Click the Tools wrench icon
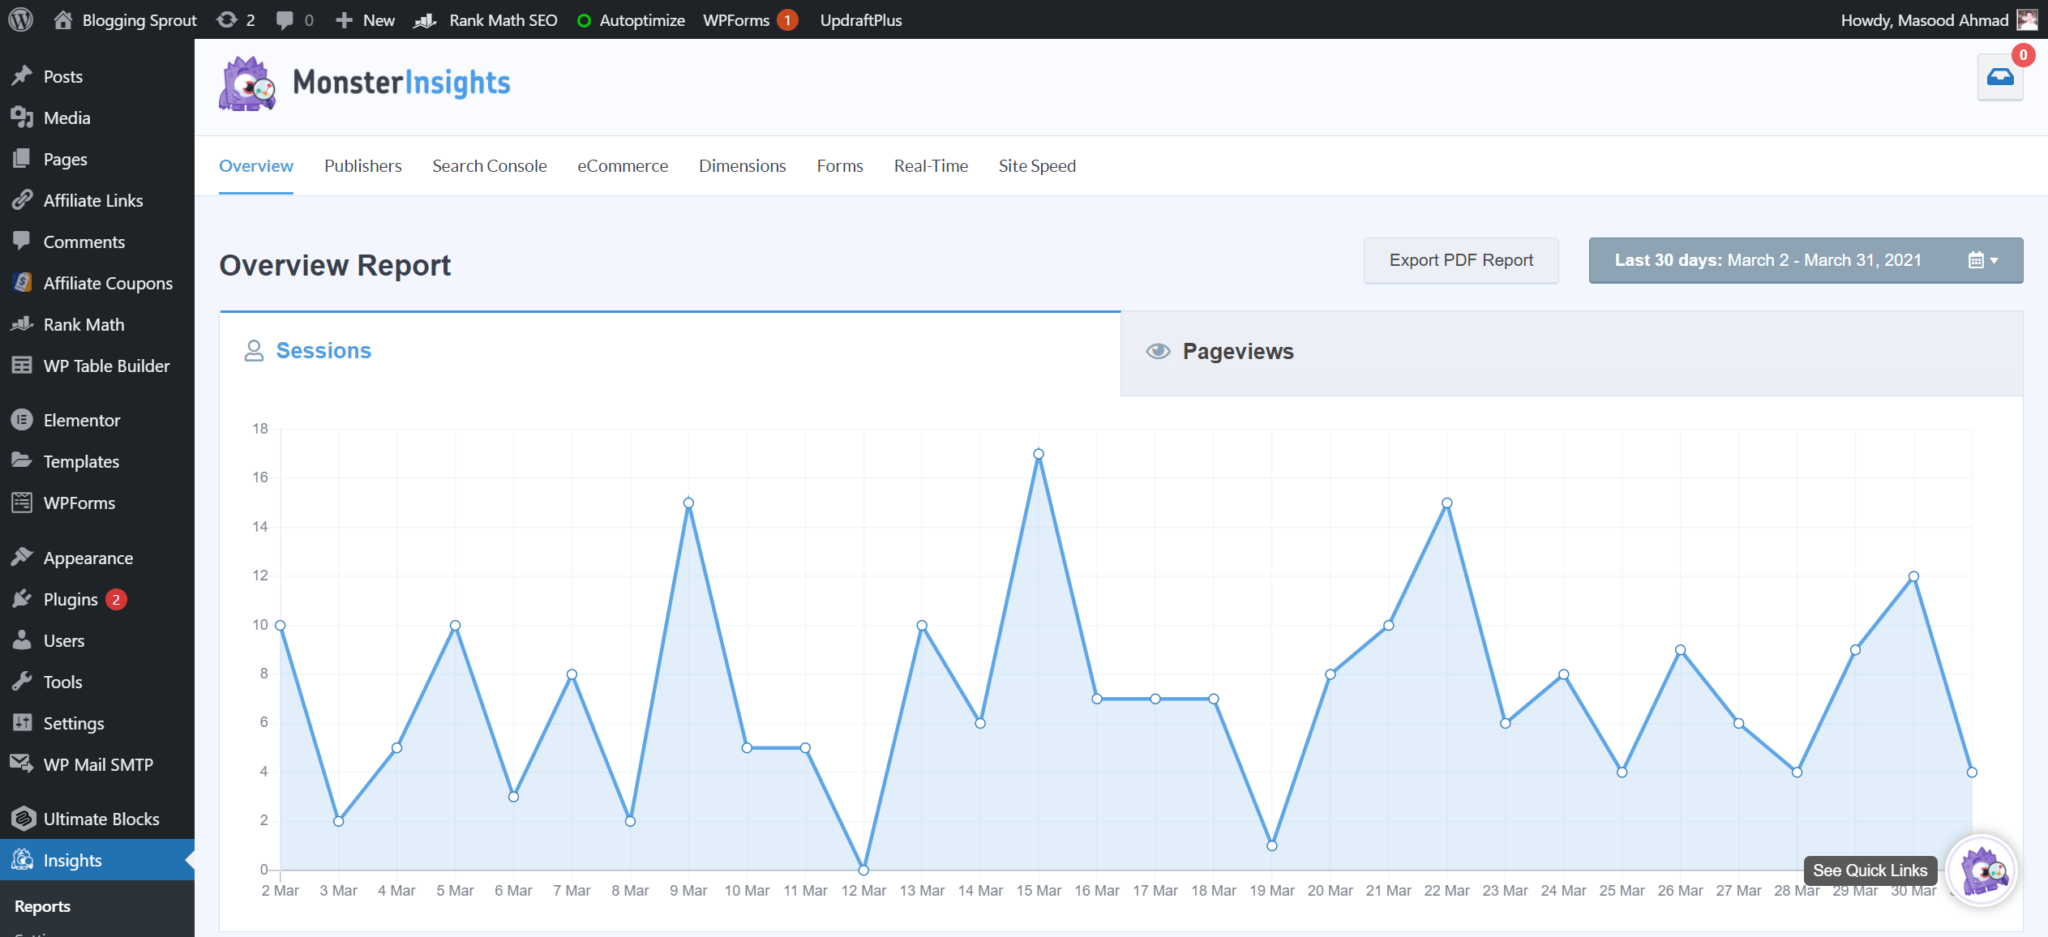2048x937 pixels. (x=22, y=682)
